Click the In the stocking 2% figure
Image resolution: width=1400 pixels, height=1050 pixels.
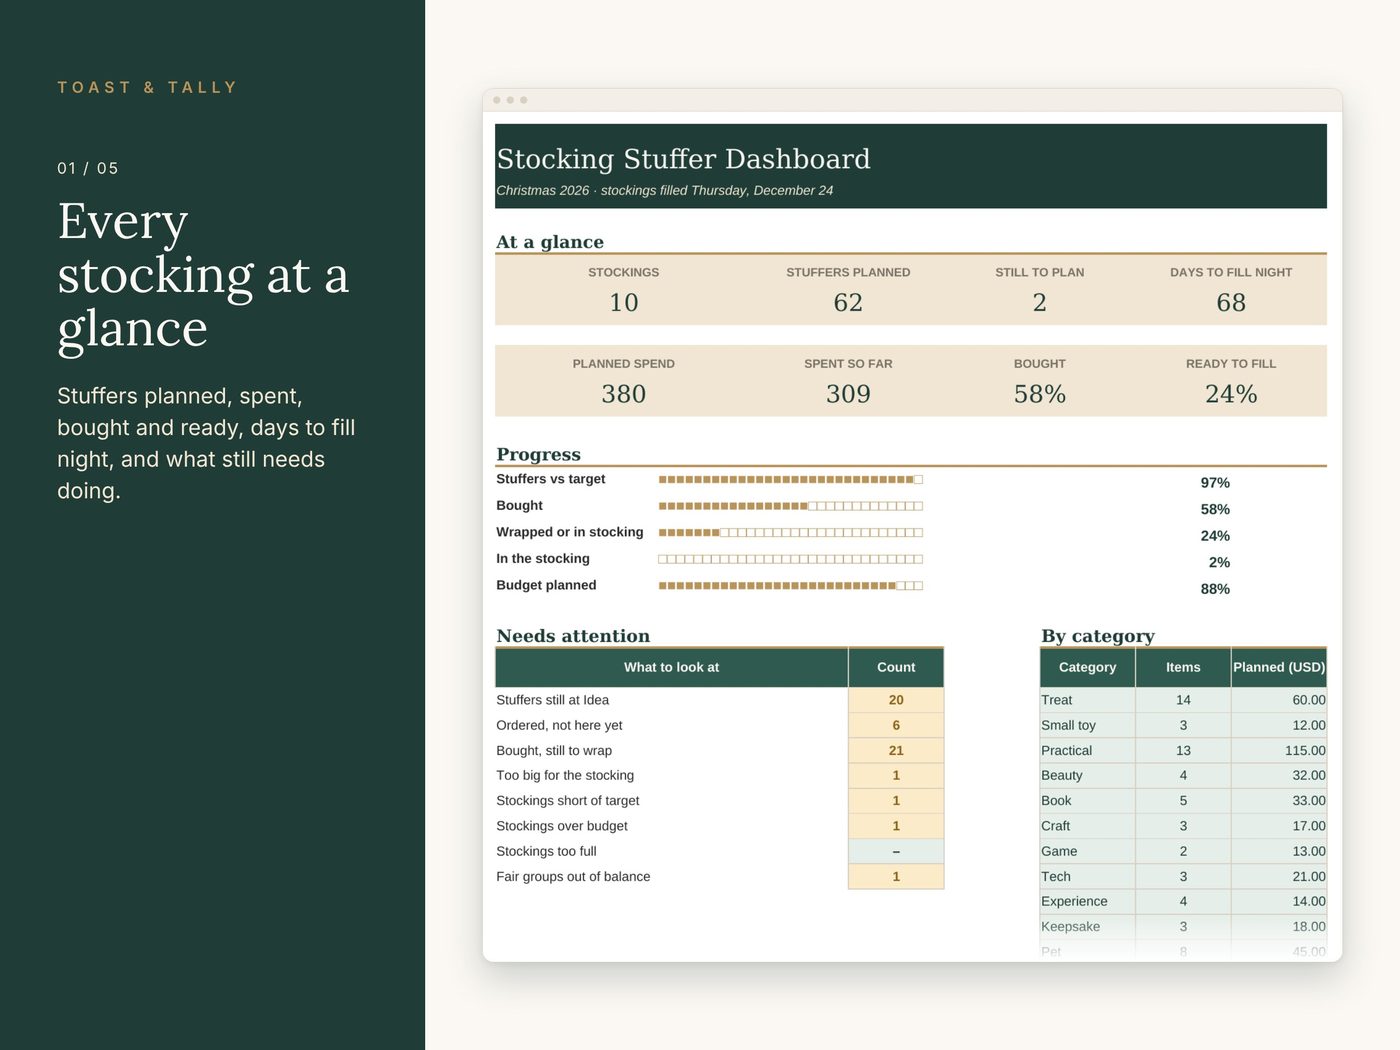1219,562
